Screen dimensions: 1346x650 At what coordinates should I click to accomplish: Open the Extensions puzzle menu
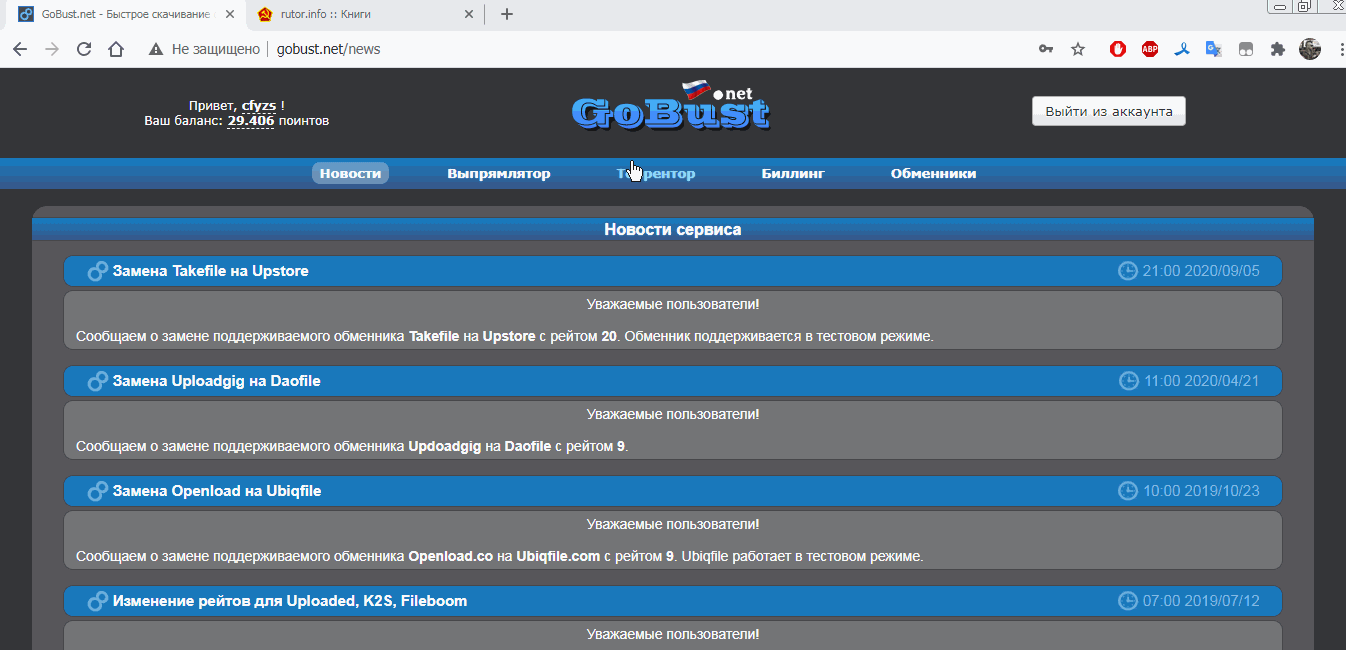pos(1278,49)
